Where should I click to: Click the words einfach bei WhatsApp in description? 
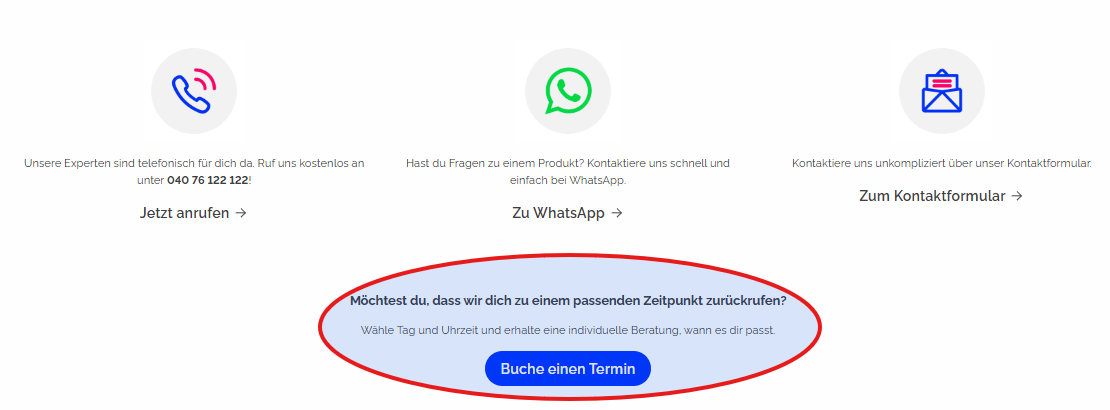(x=568, y=181)
